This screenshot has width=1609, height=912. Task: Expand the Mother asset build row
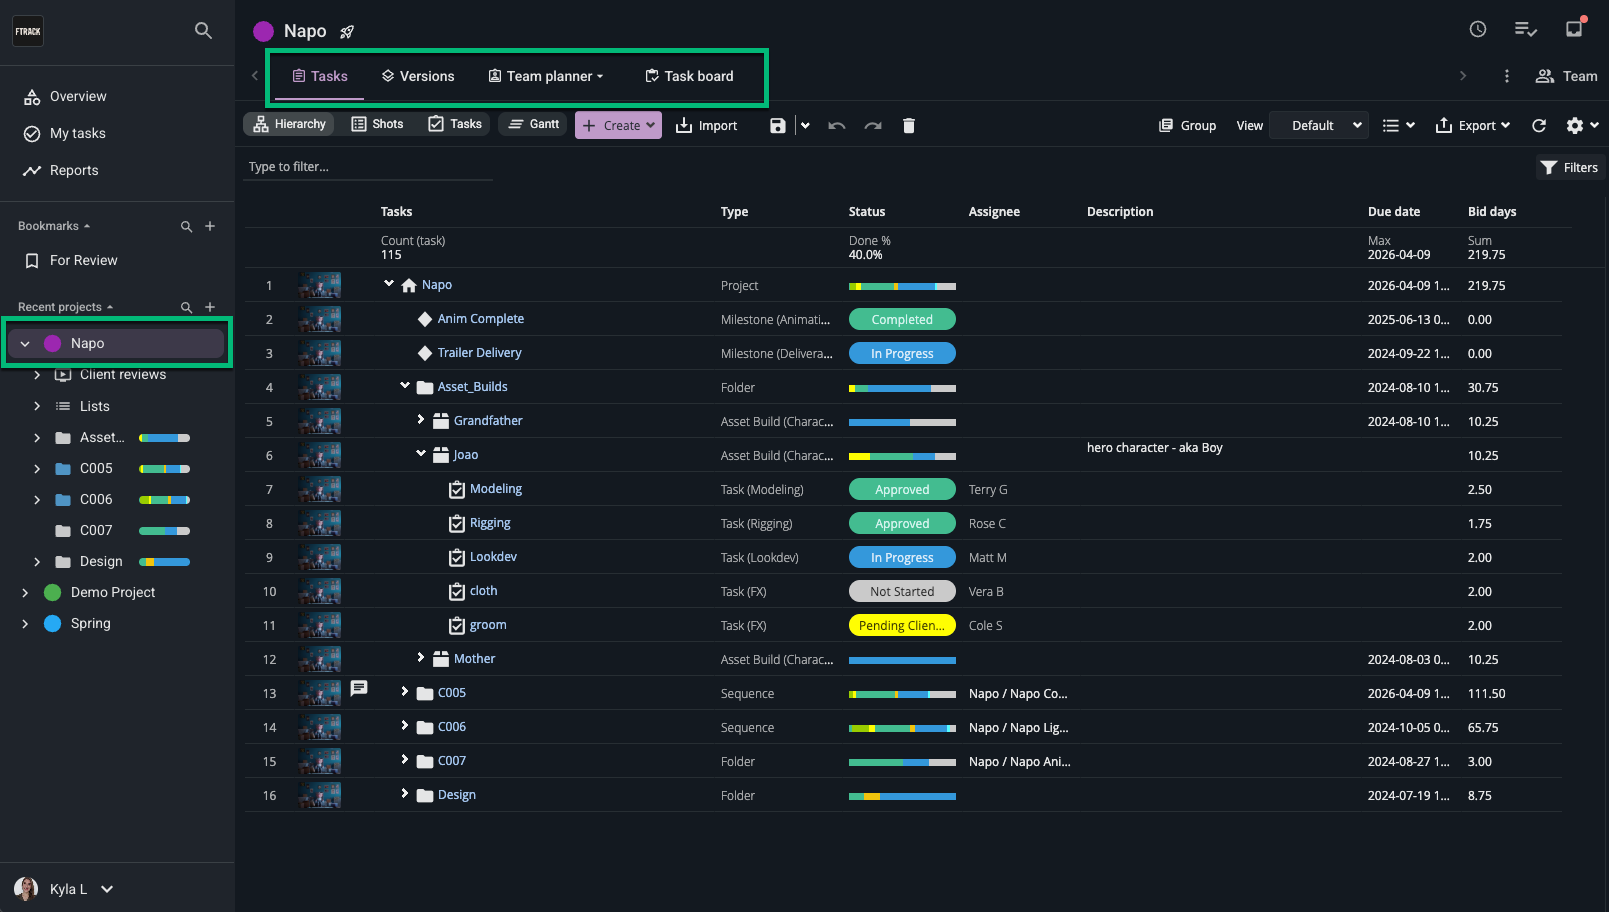coord(421,658)
